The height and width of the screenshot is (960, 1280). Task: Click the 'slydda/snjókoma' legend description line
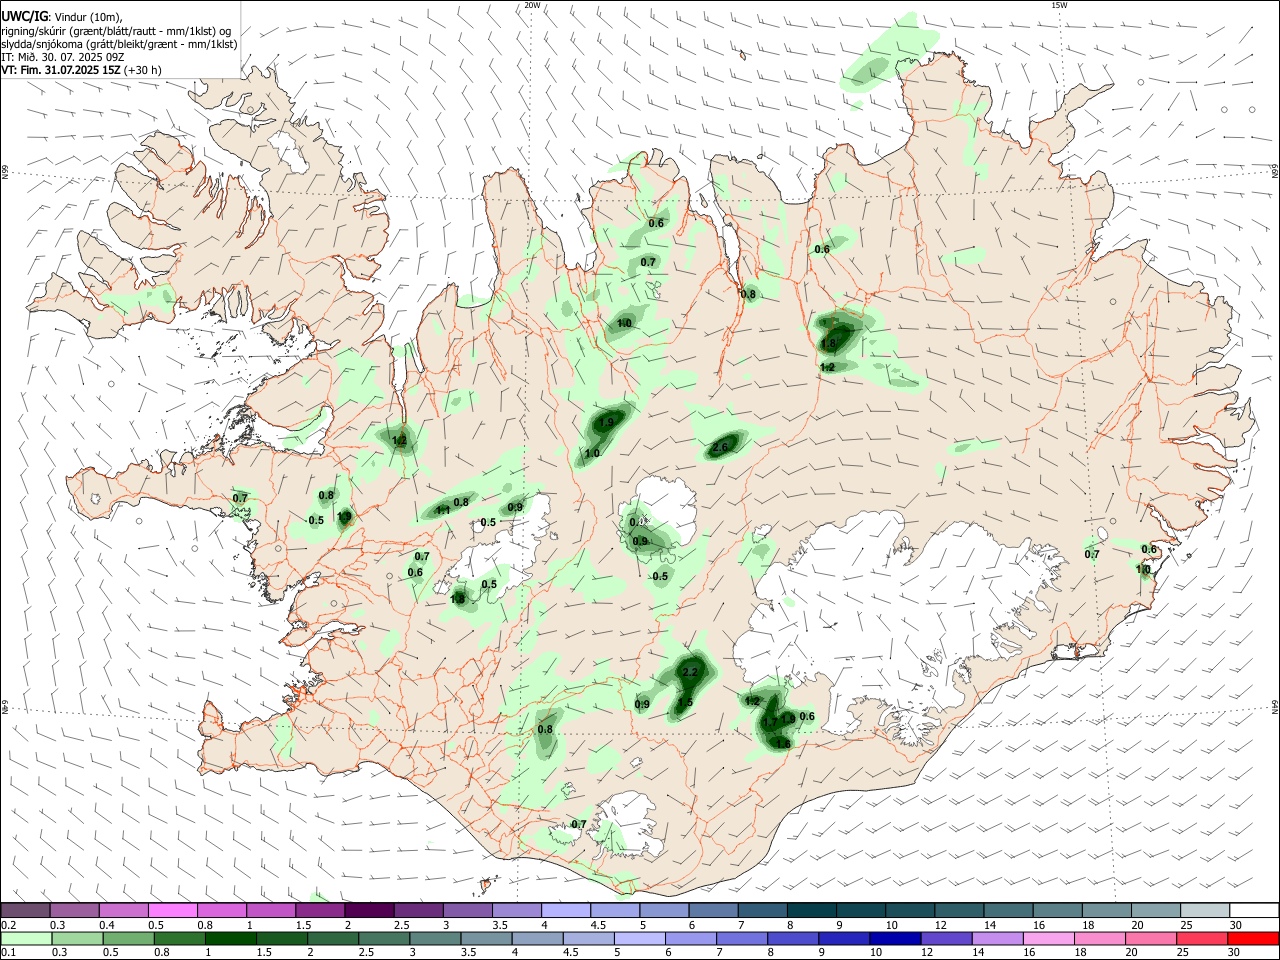point(119,44)
